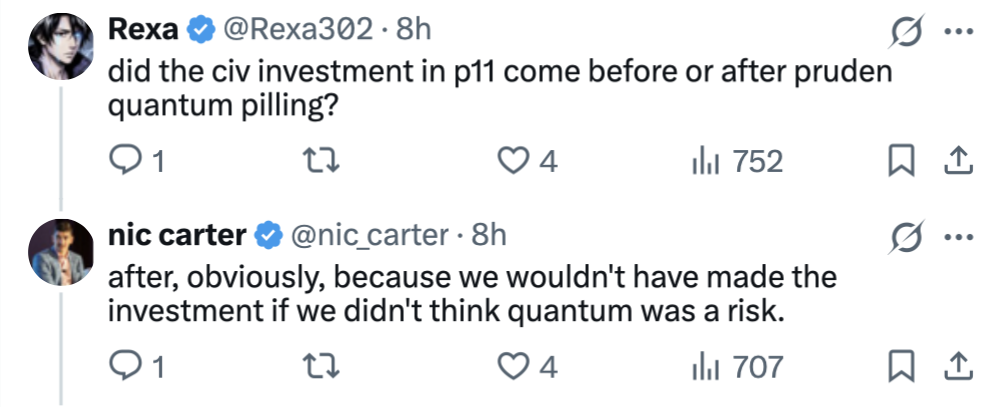Bookmark nic carter's reply
This screenshot has height=407, width=1000.
pyautogui.click(x=904, y=367)
